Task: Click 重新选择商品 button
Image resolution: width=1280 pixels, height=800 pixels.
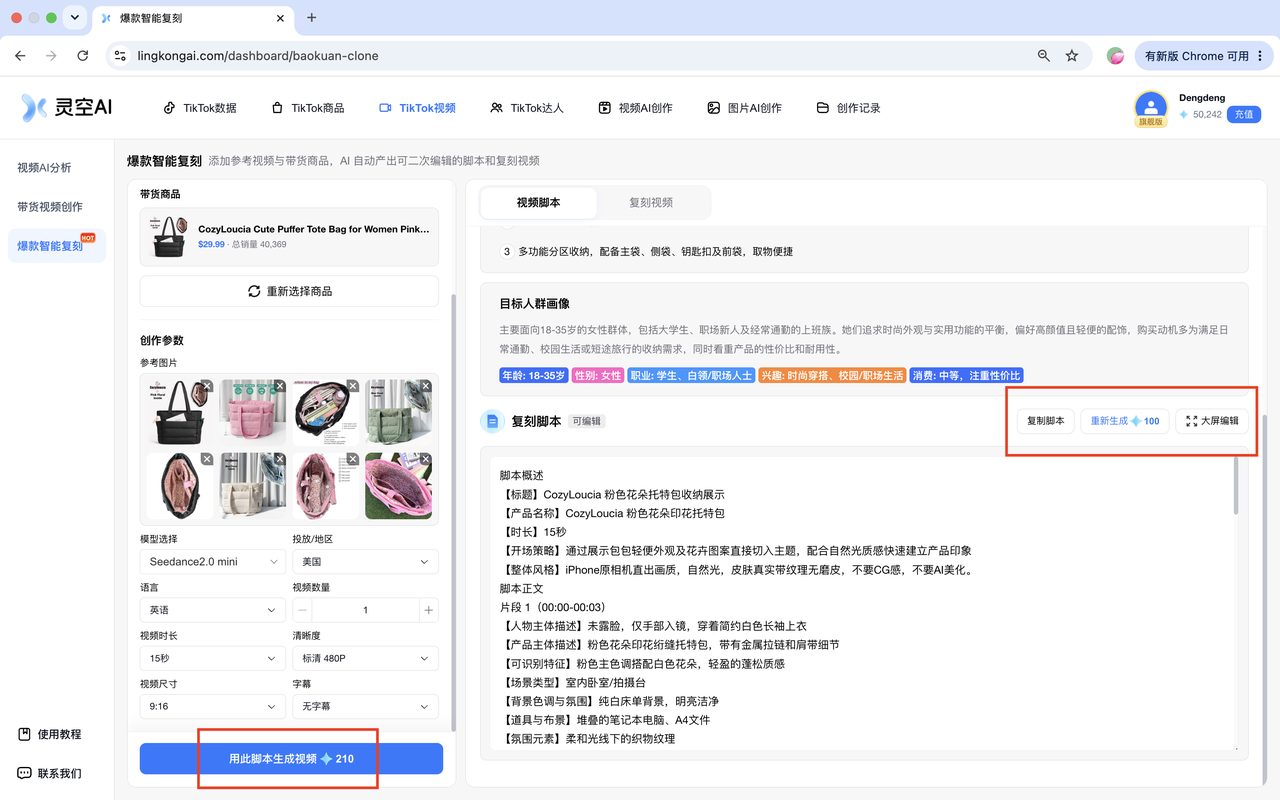Action: coord(289,291)
